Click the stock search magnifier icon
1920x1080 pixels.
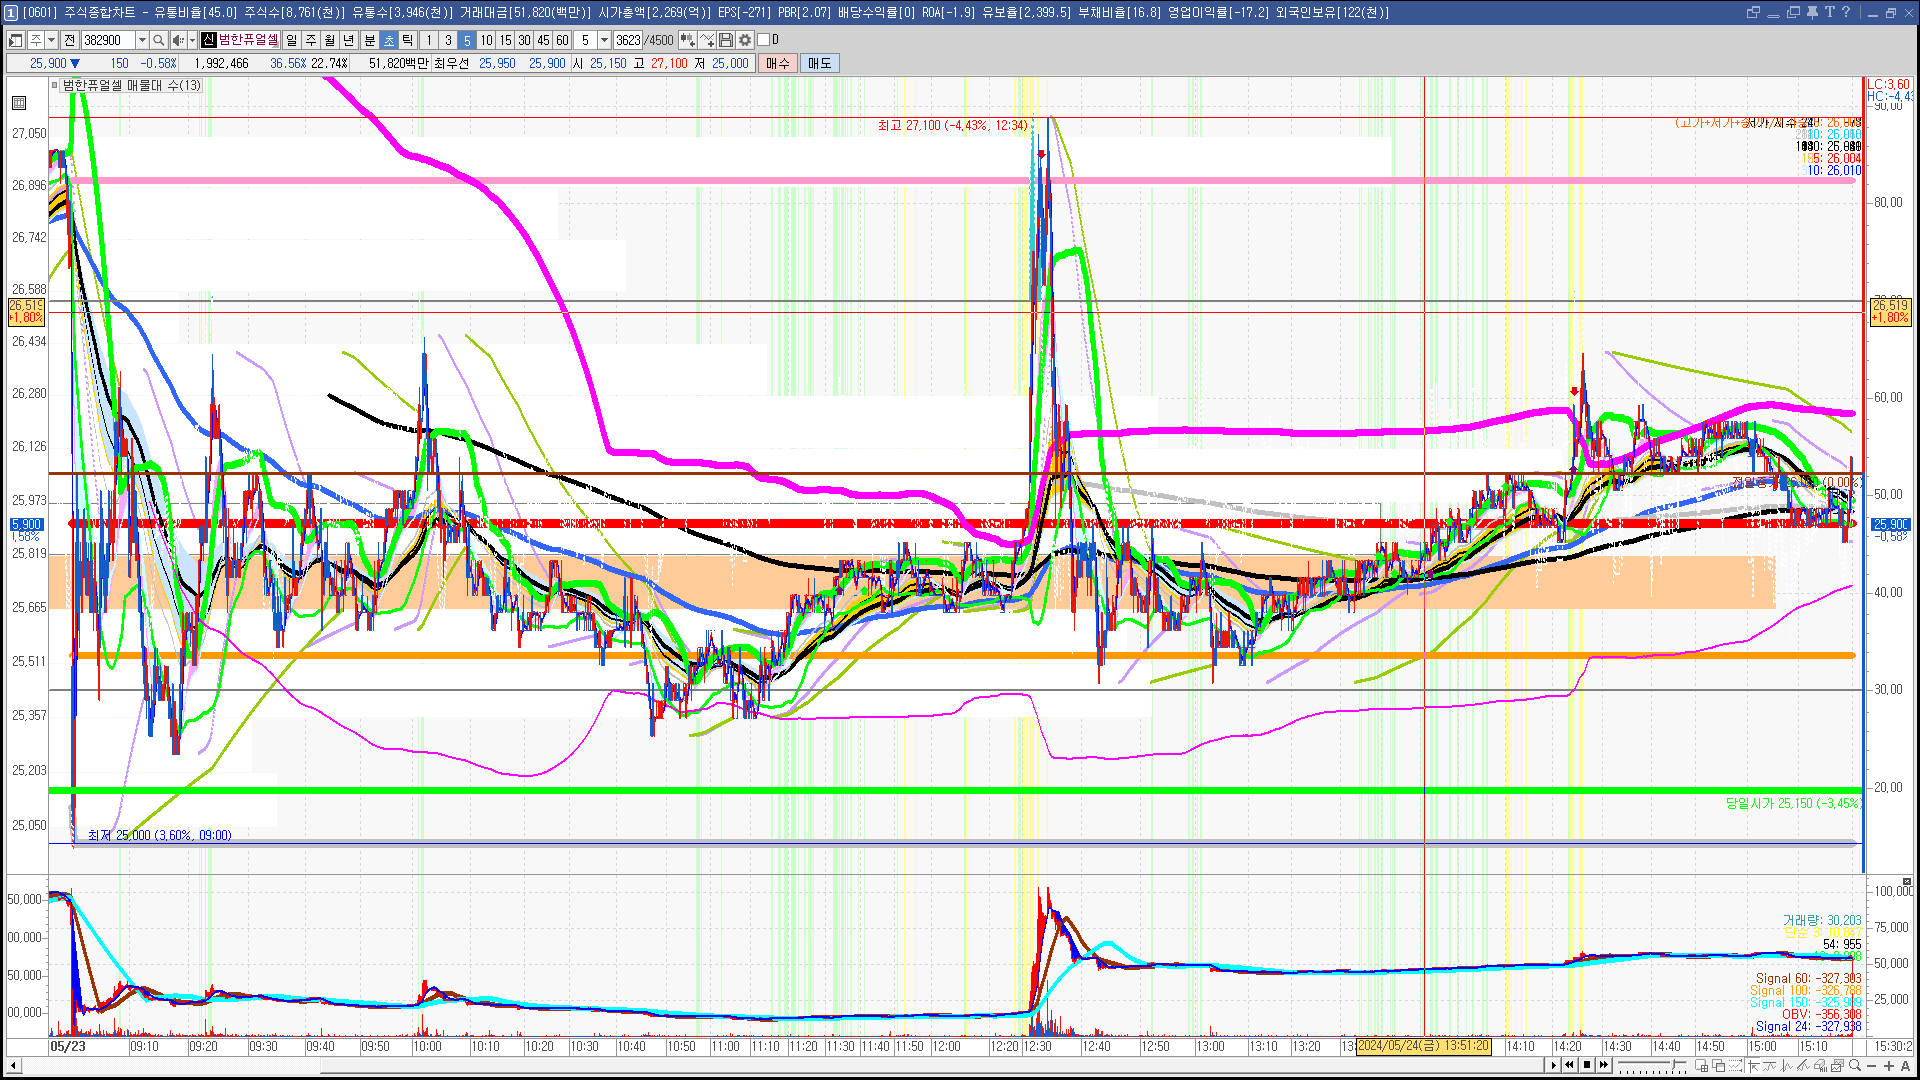click(x=158, y=40)
